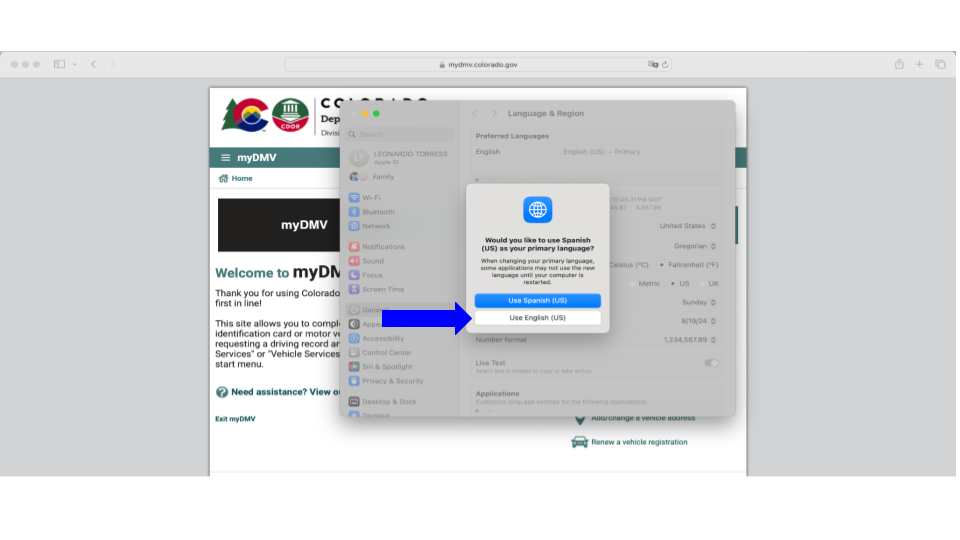Open the Gregorian calendar dropdown

tap(695, 246)
